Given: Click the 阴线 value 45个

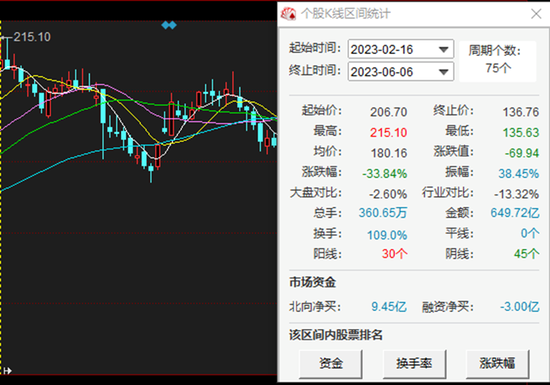Looking at the screenshot, I should (526, 254).
